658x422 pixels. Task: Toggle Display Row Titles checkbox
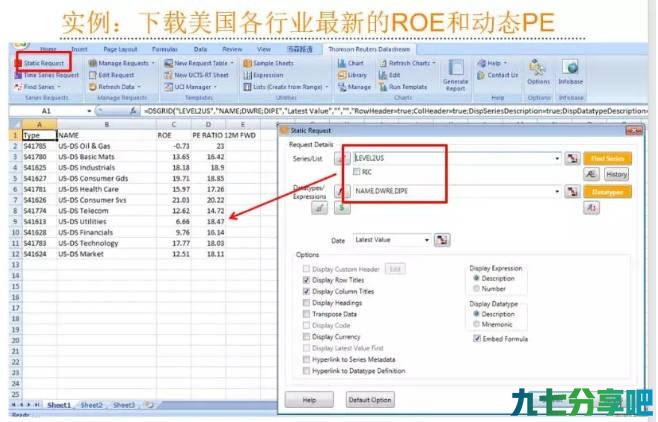point(306,280)
